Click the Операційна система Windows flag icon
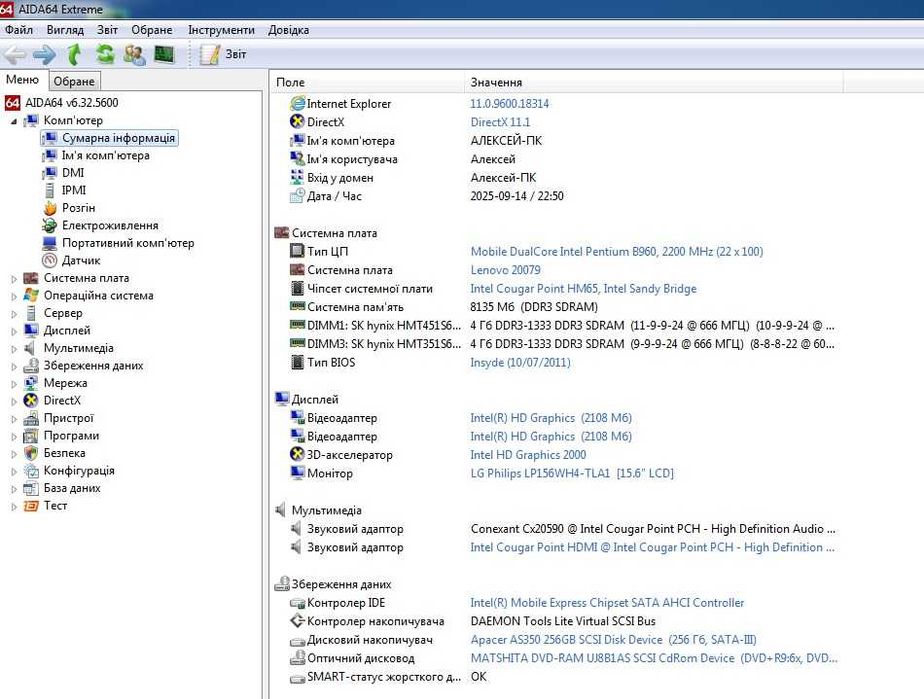 click(x=31, y=295)
